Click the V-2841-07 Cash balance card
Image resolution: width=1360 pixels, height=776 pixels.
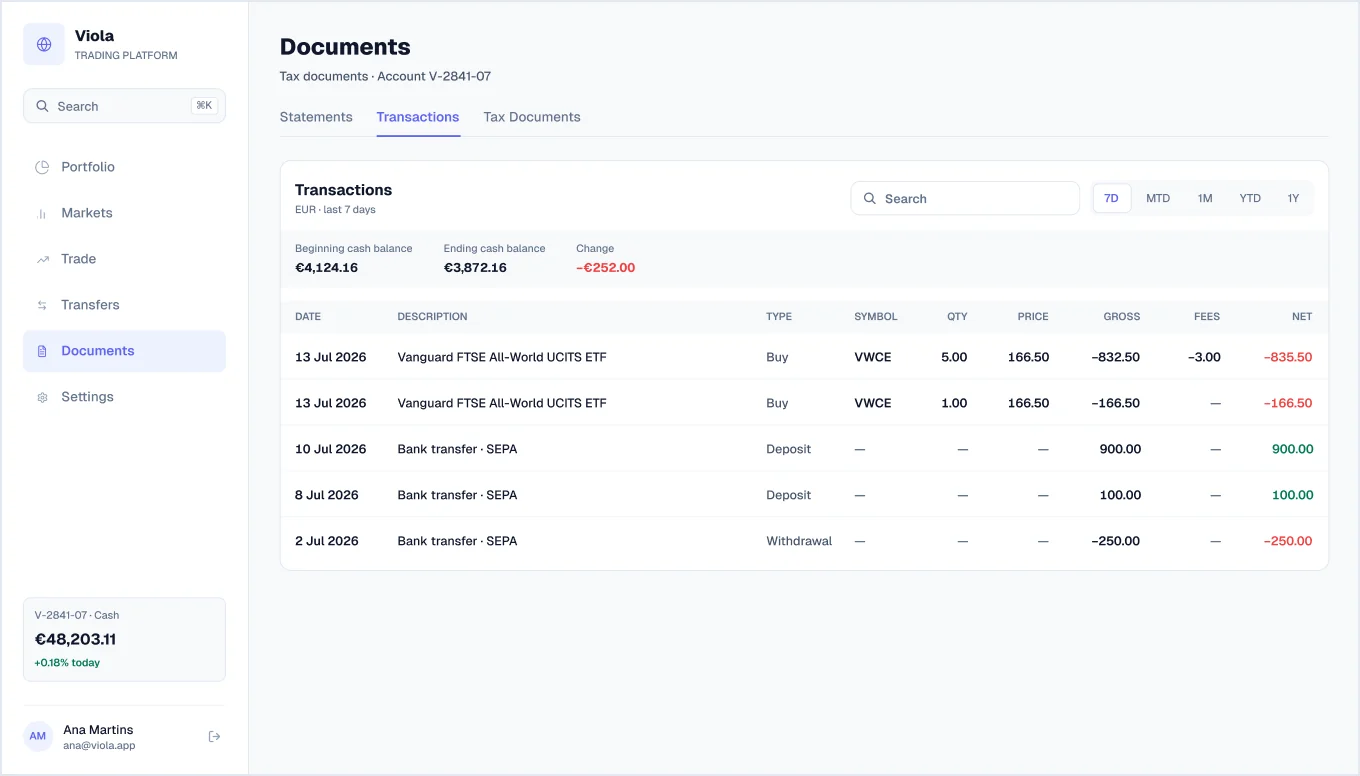[124, 639]
